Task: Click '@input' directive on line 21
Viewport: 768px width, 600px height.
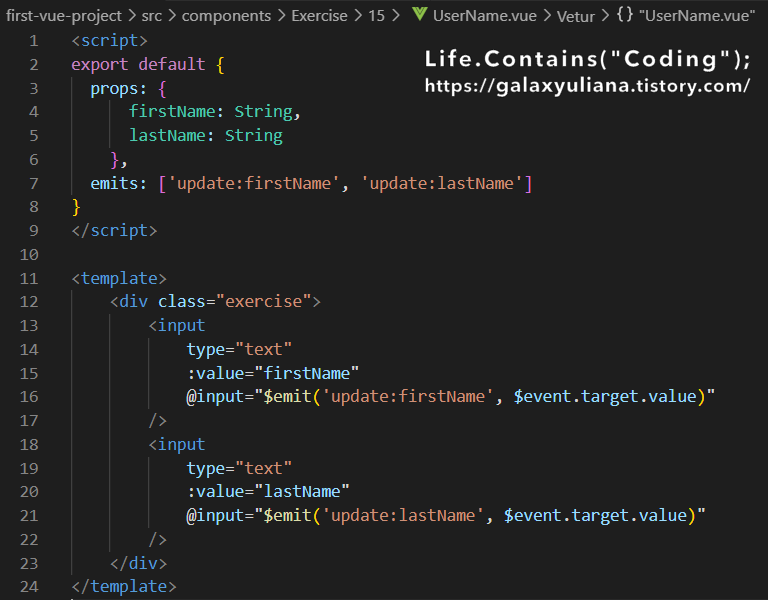Action: (215, 515)
